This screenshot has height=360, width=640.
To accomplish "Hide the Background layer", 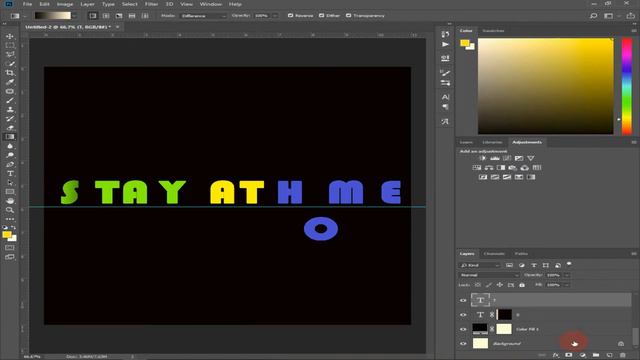I will (x=463, y=343).
